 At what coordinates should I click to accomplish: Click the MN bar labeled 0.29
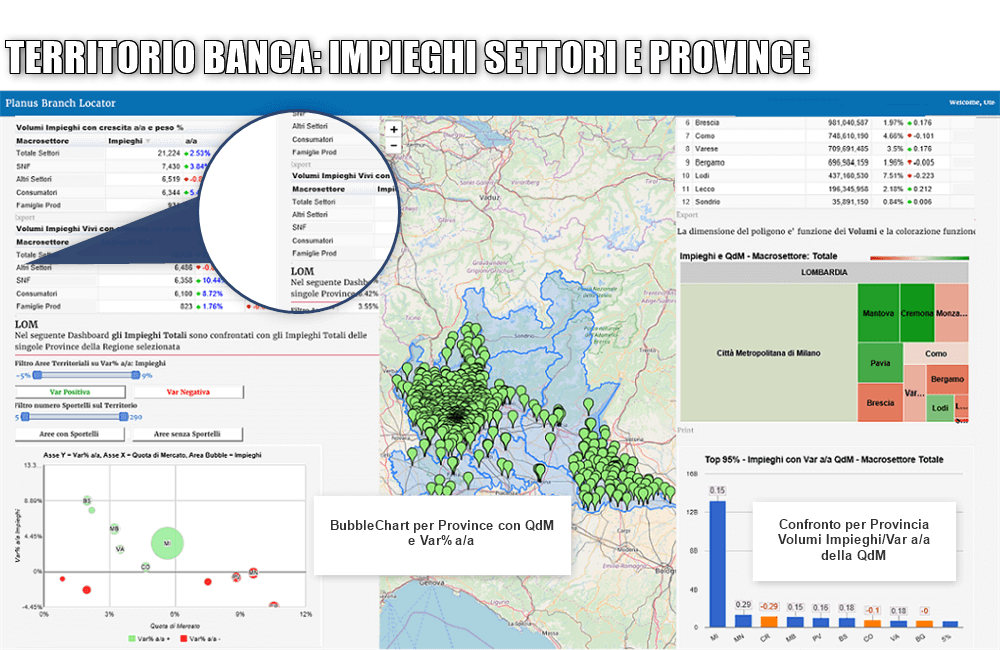pyautogui.click(x=743, y=620)
